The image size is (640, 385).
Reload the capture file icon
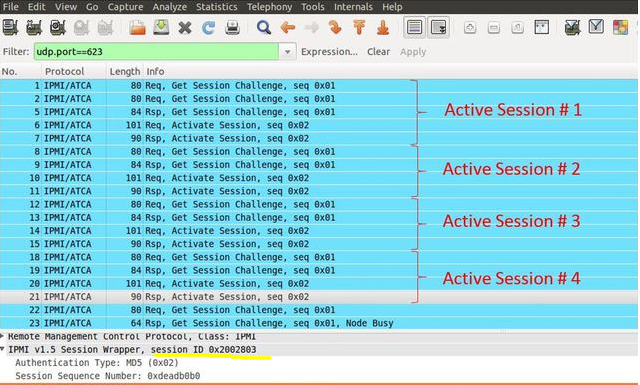(209, 28)
